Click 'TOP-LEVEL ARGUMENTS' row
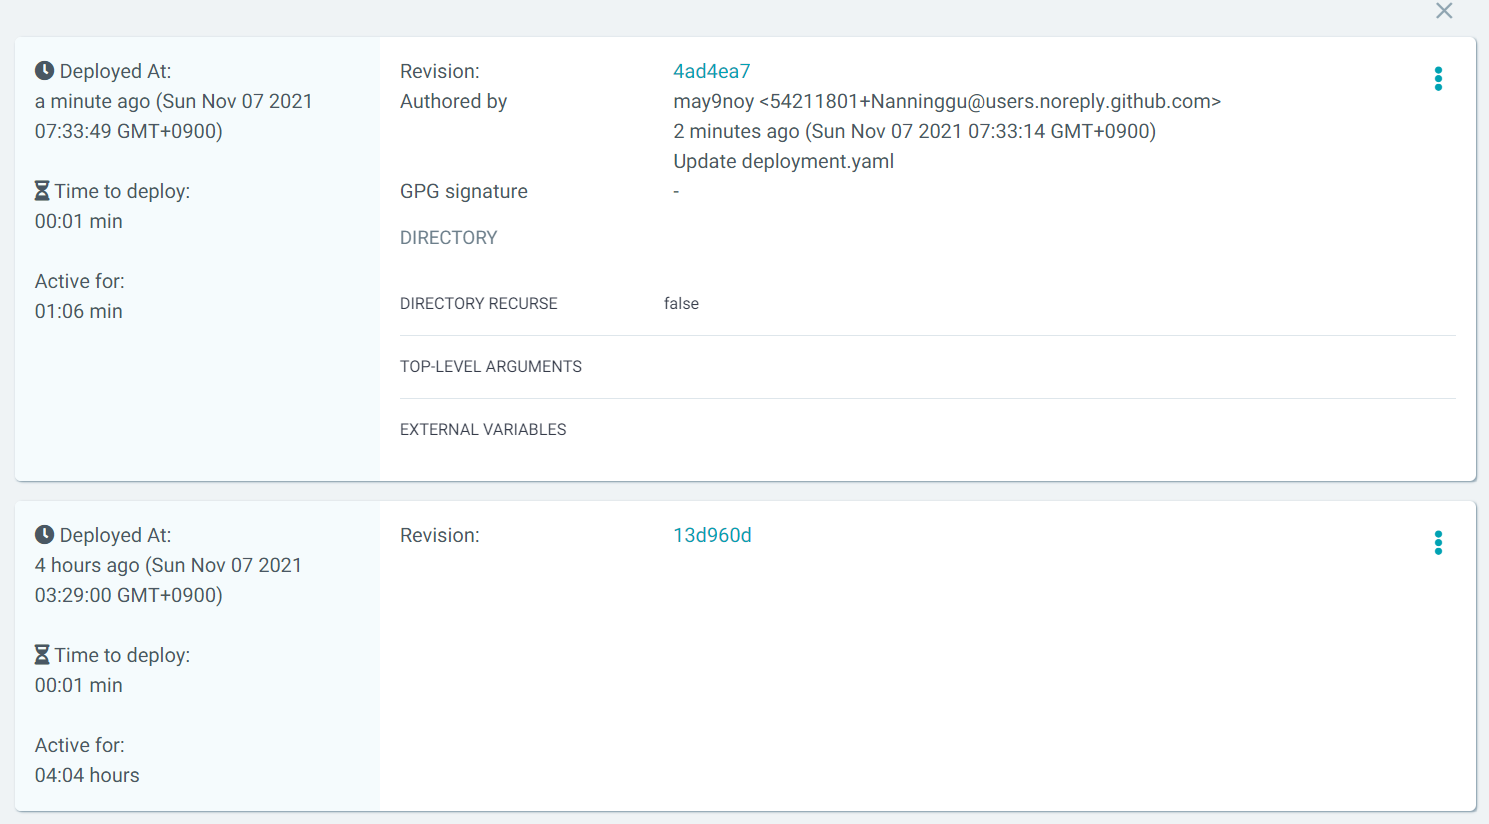This screenshot has height=824, width=1489. point(927,367)
